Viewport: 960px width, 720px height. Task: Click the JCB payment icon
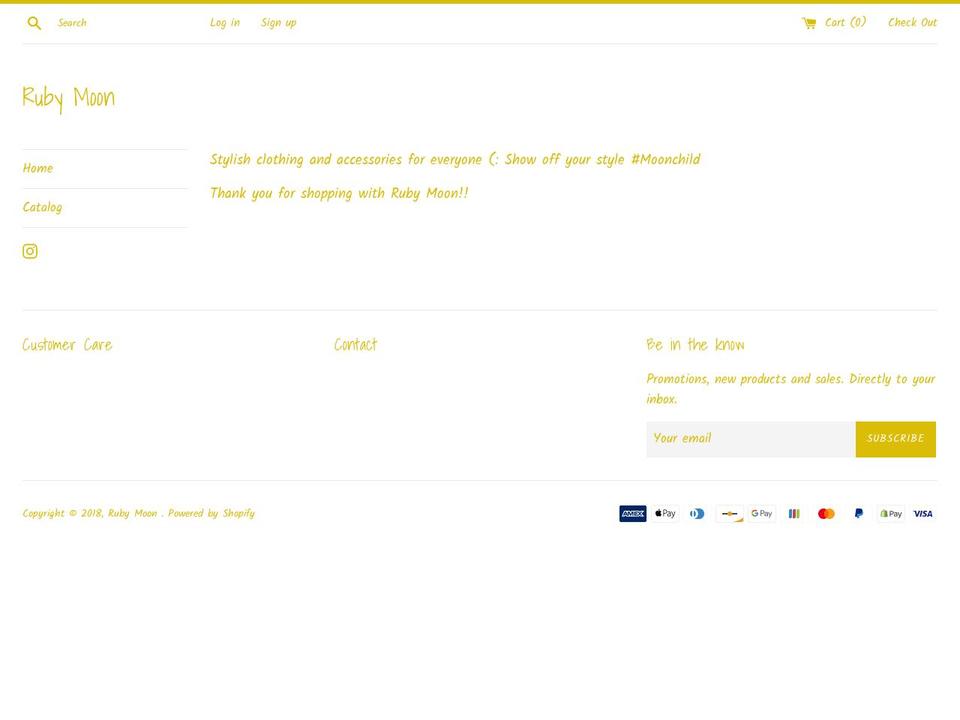point(794,514)
